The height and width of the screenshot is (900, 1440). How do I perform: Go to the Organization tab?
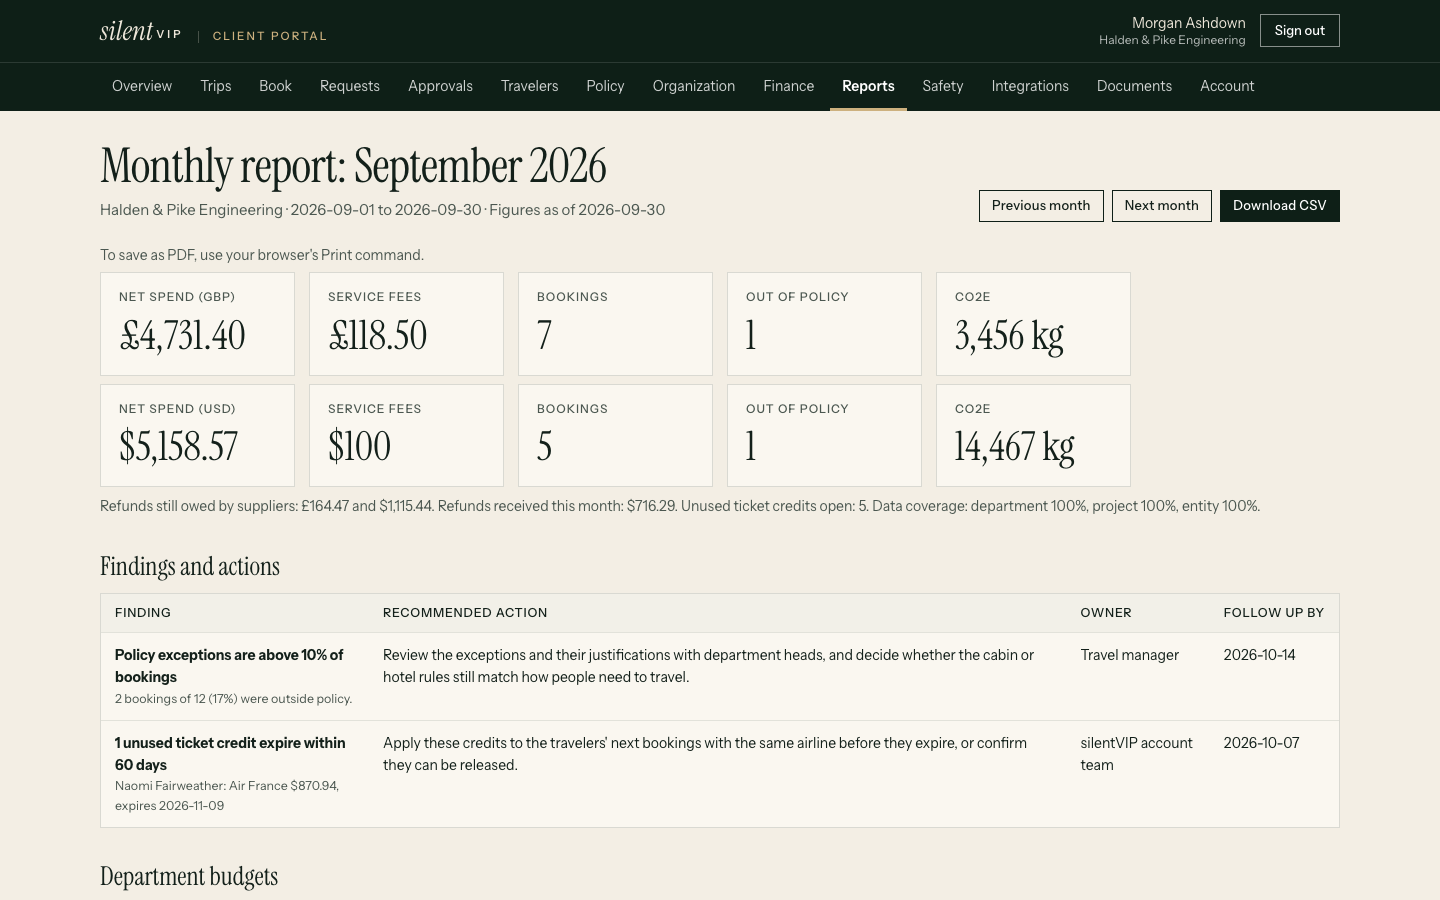[694, 86]
